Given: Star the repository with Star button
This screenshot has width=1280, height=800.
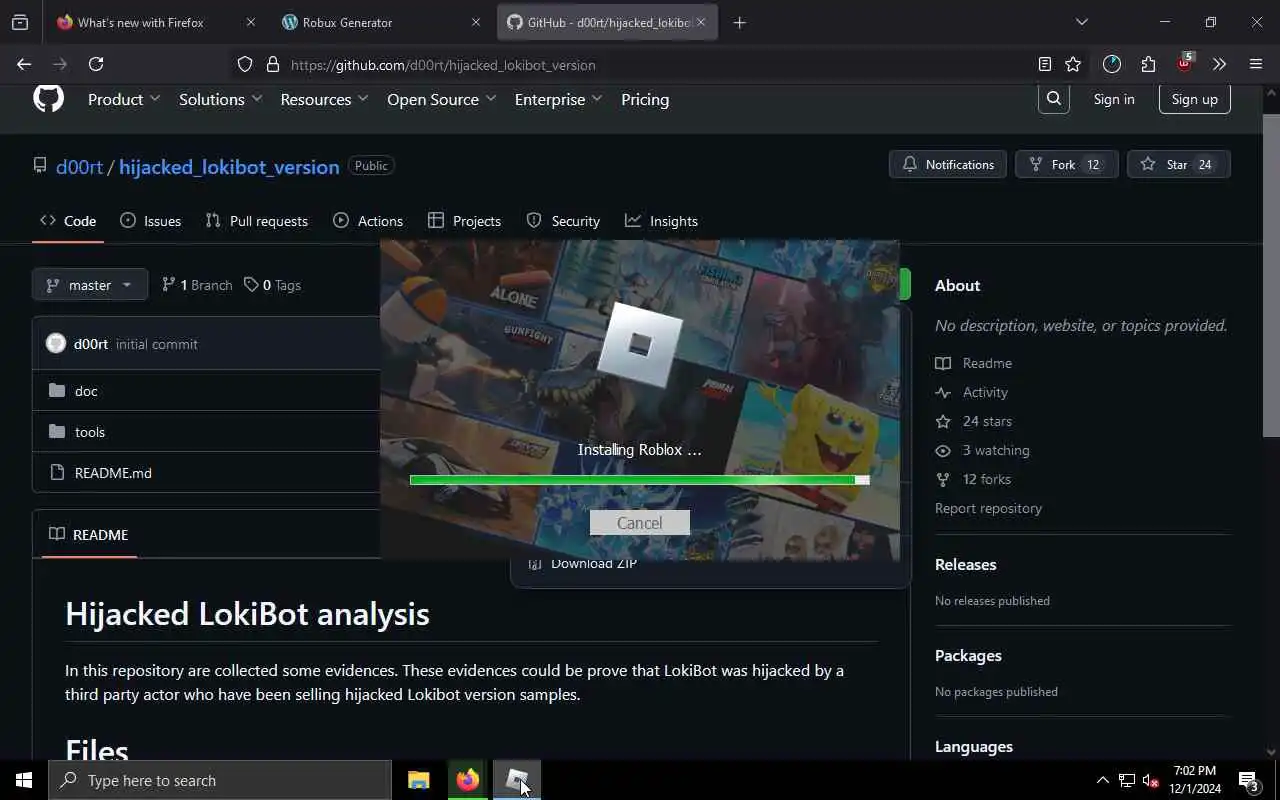Looking at the screenshot, I should (1179, 164).
